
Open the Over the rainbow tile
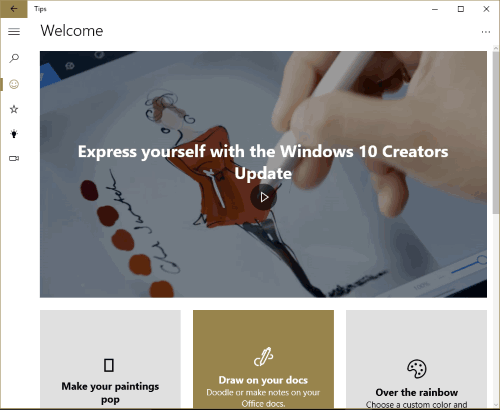[x=416, y=359]
